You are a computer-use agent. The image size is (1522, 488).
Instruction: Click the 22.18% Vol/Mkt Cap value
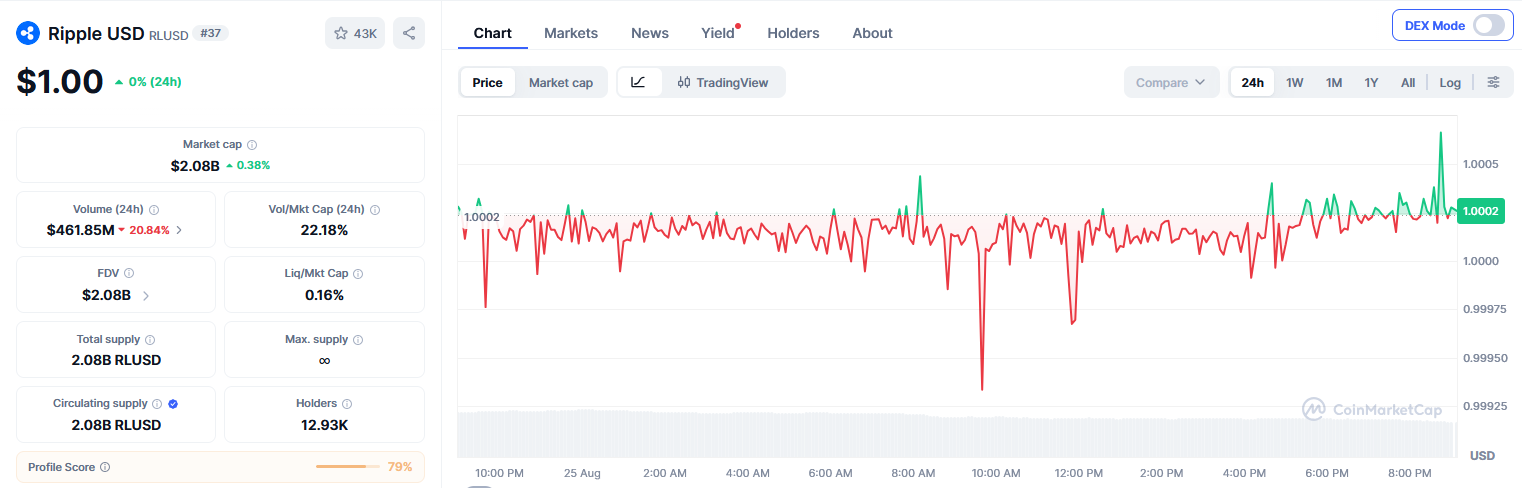324,230
